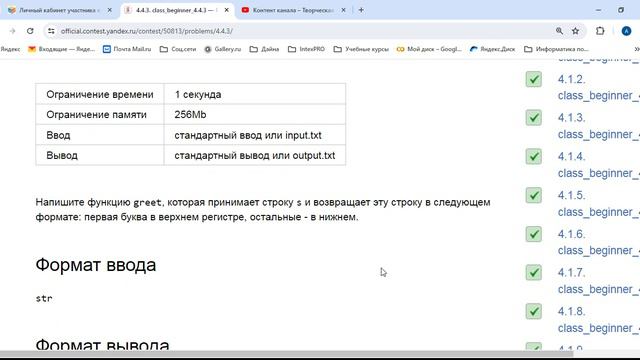Screen dimensions: 640x360
Task: Select the стандартный ввод или input.txt cell
Action: pyautogui.click(x=255, y=135)
